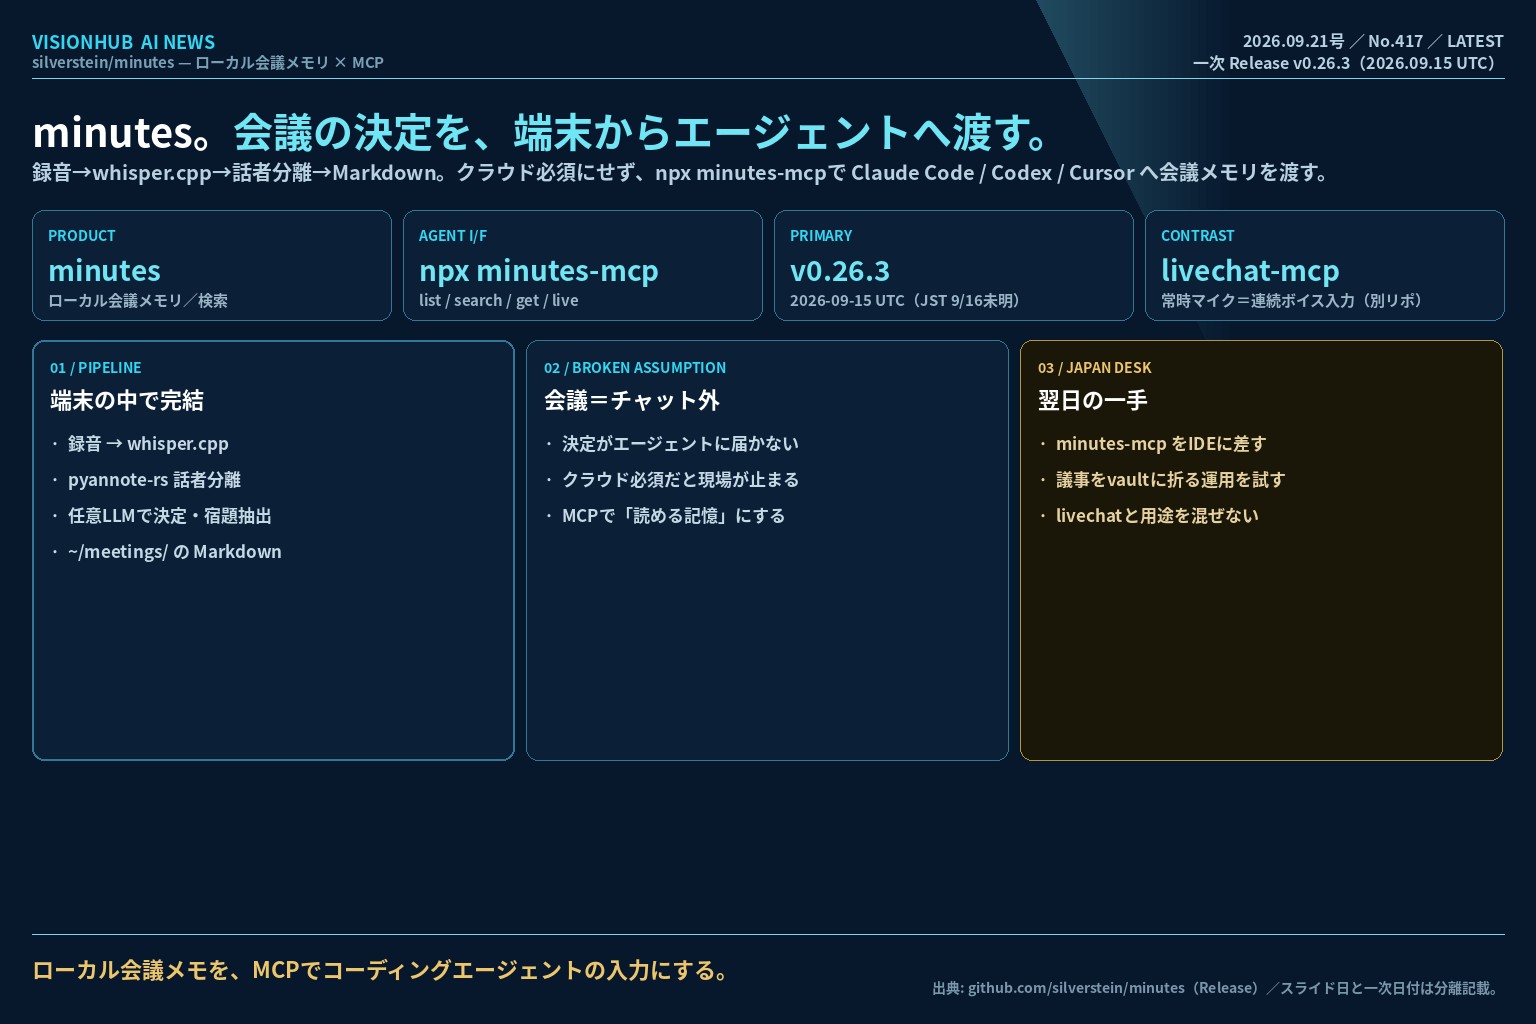Screen dimensions: 1536x1024
Task: Click bullet 'minutes-mcp をIDEに差す'
Action: (x=1161, y=443)
